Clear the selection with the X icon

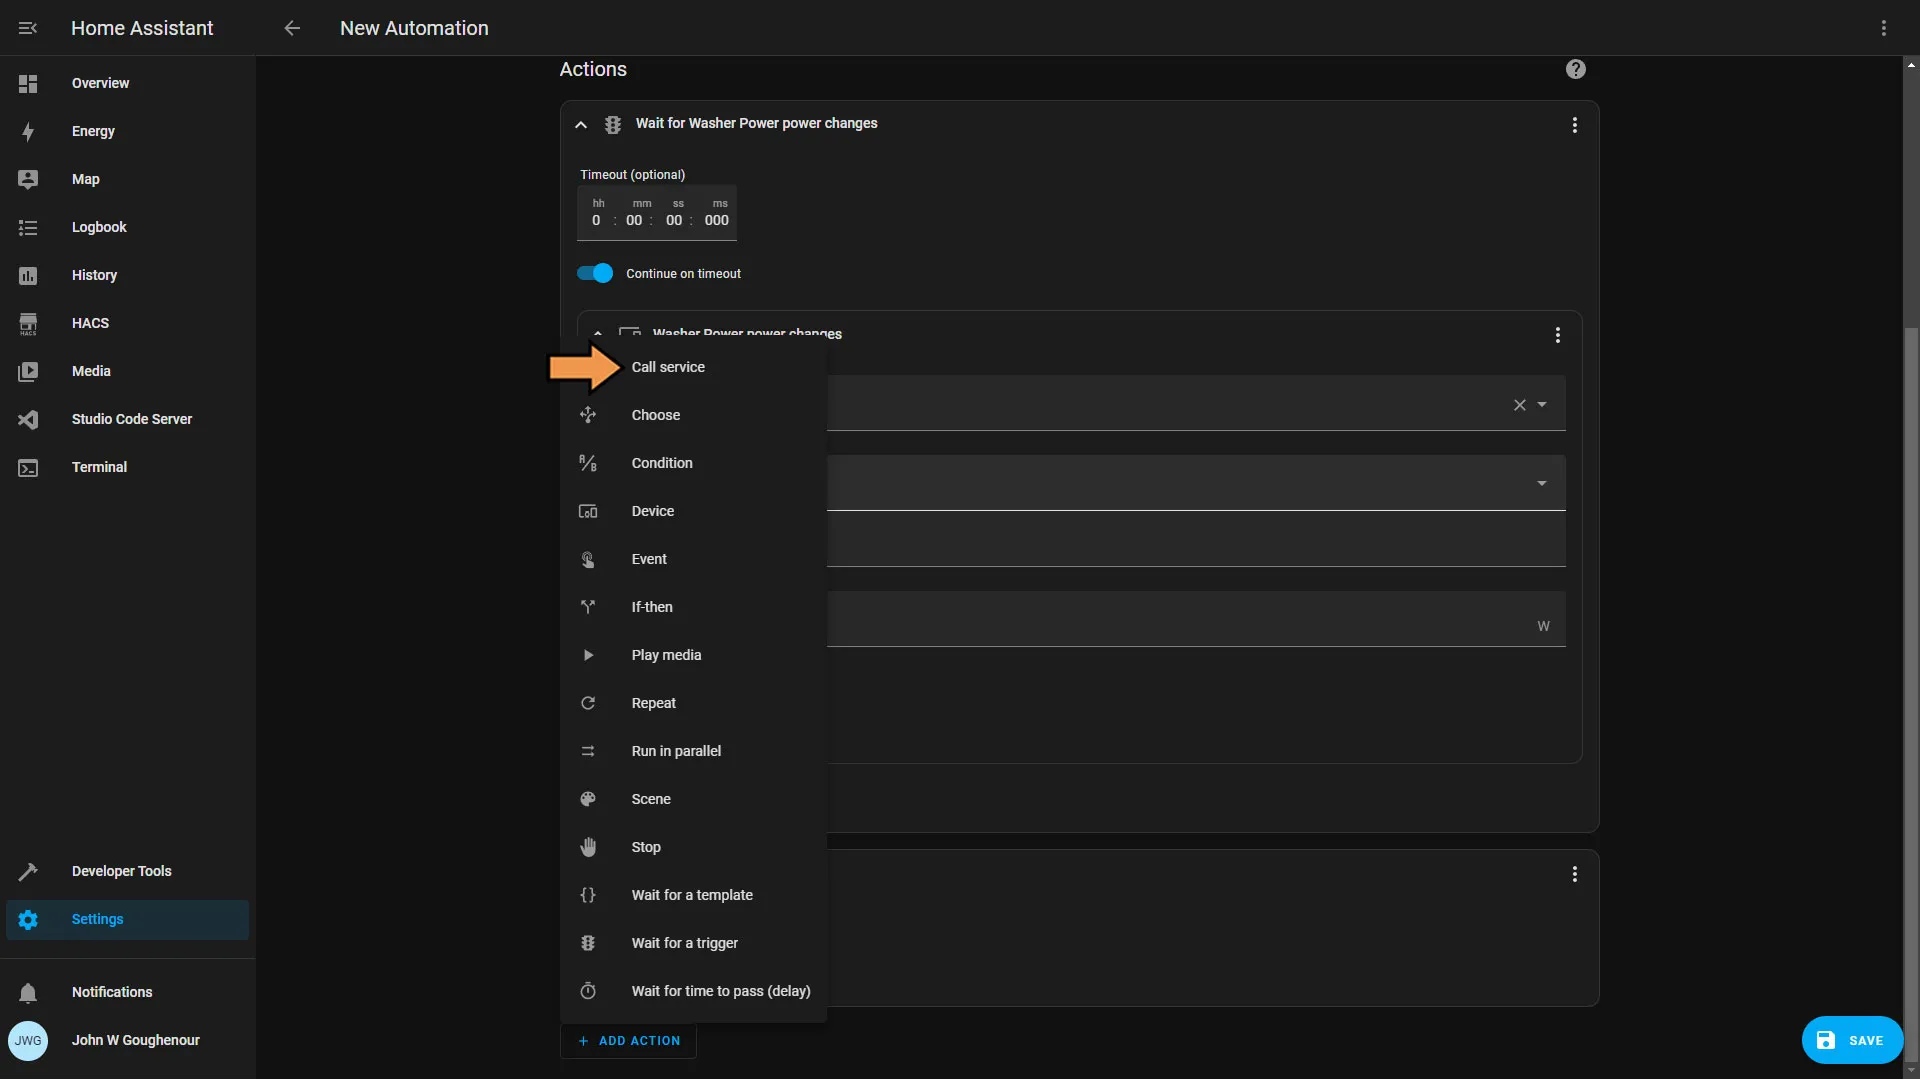(x=1520, y=405)
